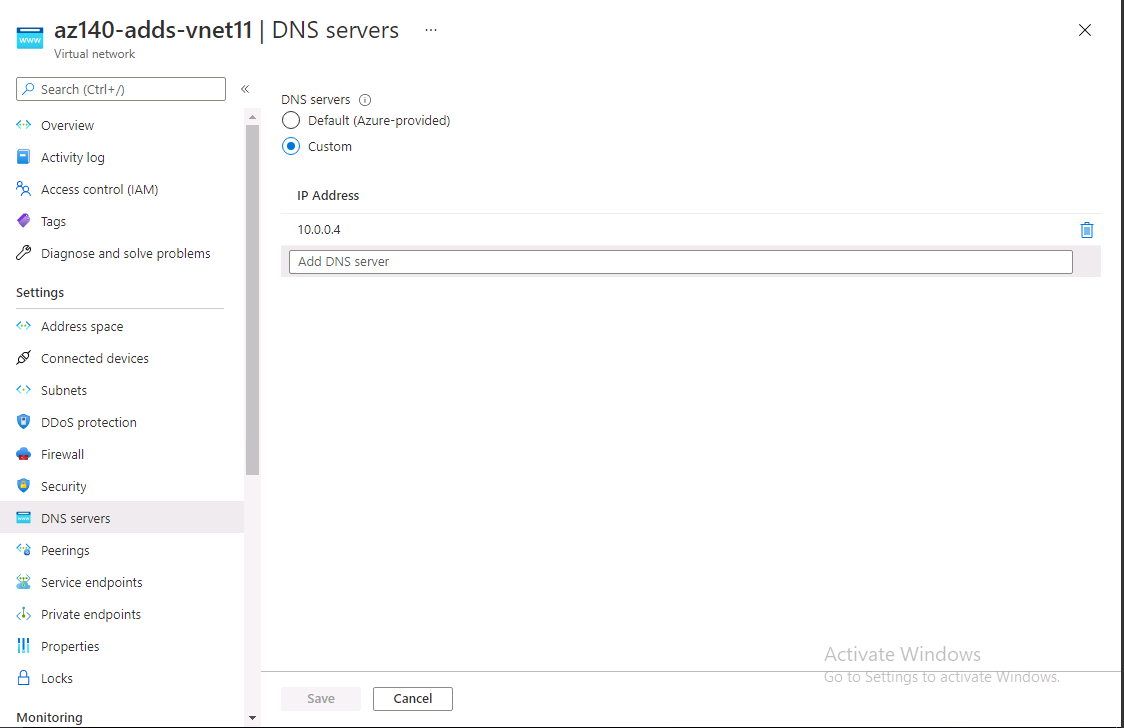Click the DNS servers info tooltip icon
Image resolution: width=1124 pixels, height=728 pixels.
point(365,99)
